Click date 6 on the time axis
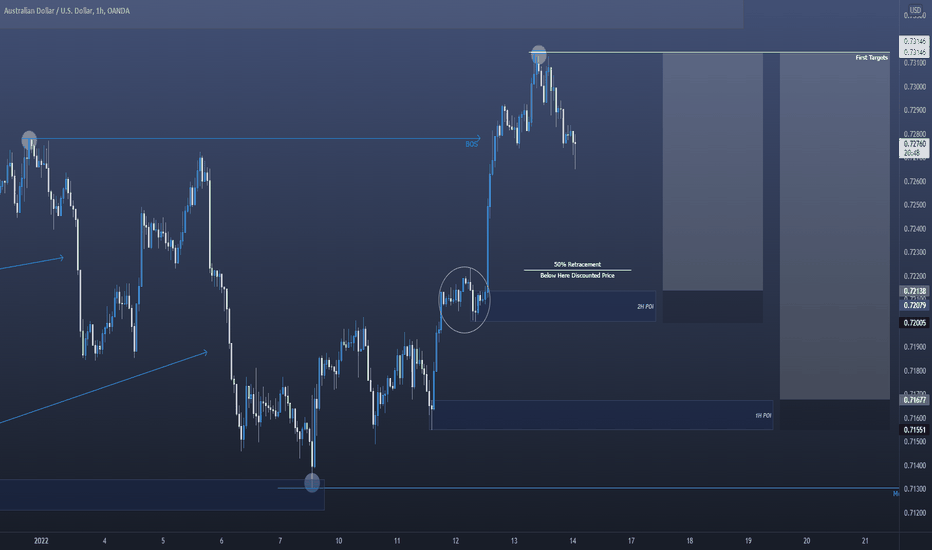The width and height of the screenshot is (932, 550). 222,541
